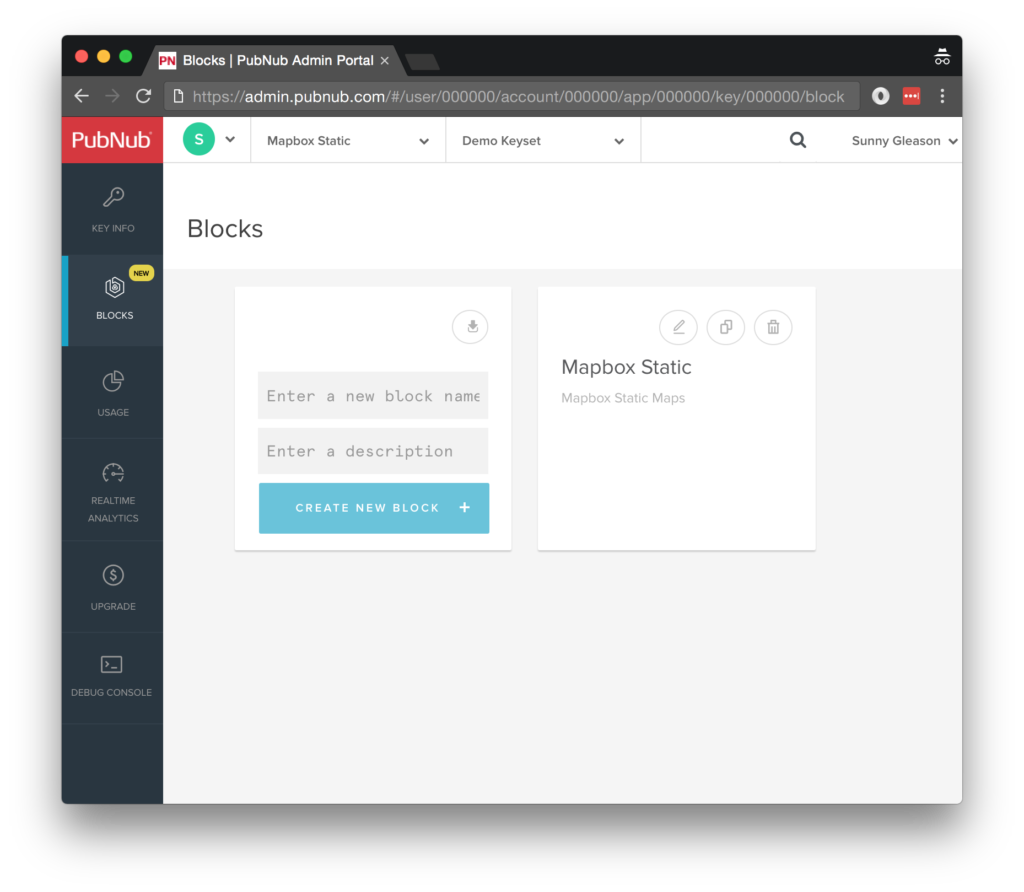The height and width of the screenshot is (892, 1024).
Task: Open the Mapbox Static block card title
Action: point(626,367)
